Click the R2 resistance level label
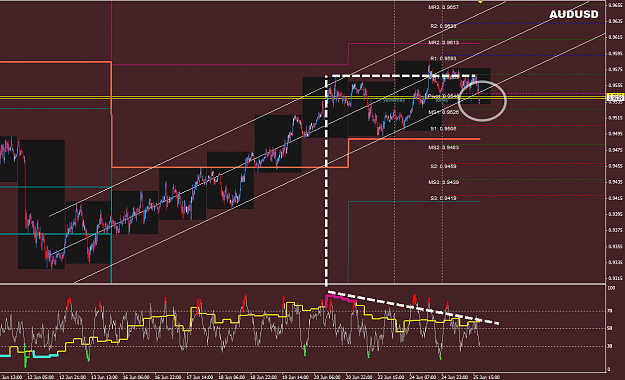Screen dimensions: 625x380 click(443, 26)
